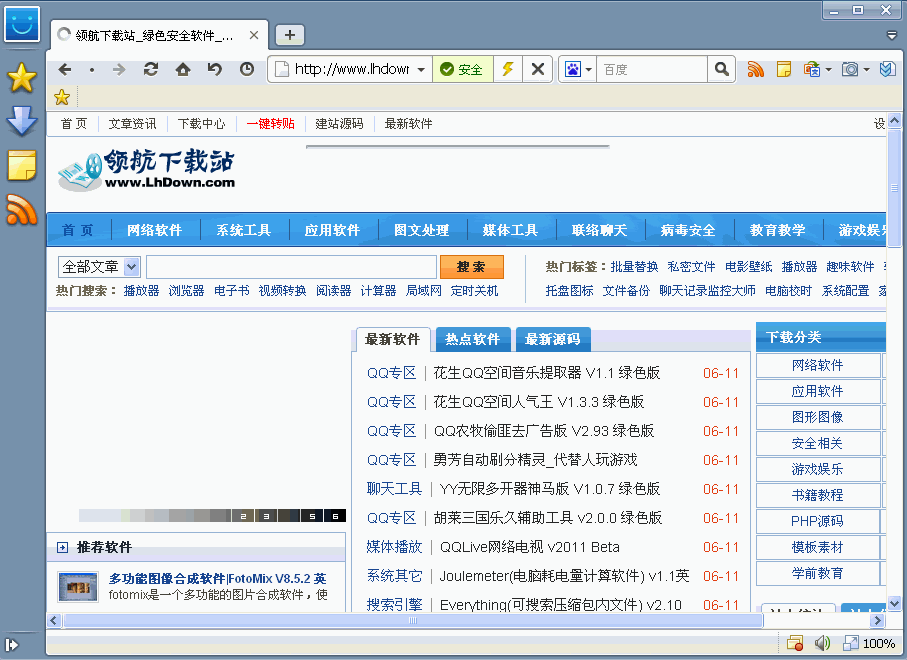Open the address bar URL dropdown arrow
The width and height of the screenshot is (907, 660).
coord(421,69)
